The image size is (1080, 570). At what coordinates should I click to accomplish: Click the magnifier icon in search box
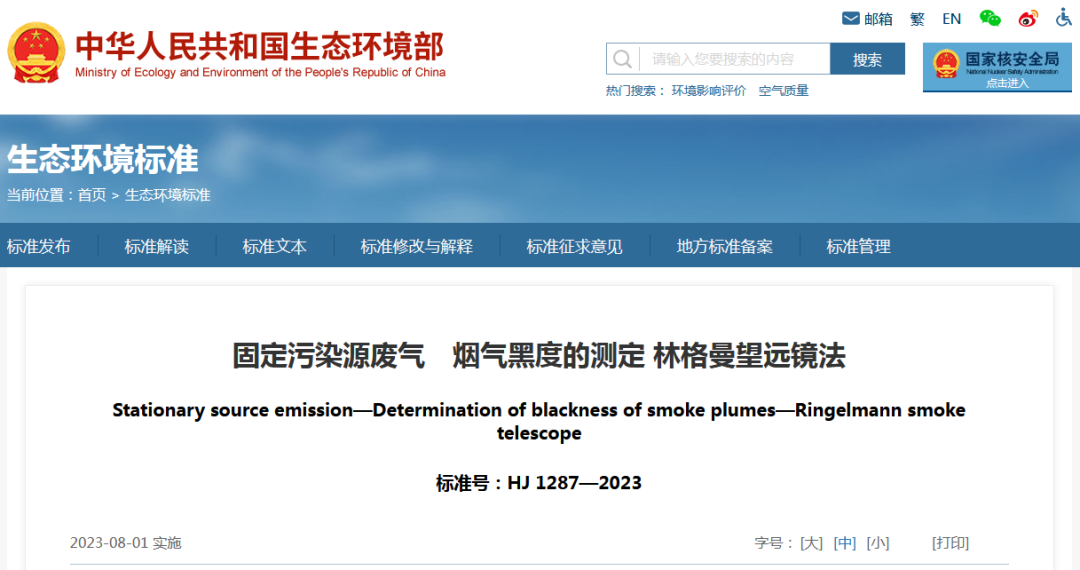pos(622,59)
